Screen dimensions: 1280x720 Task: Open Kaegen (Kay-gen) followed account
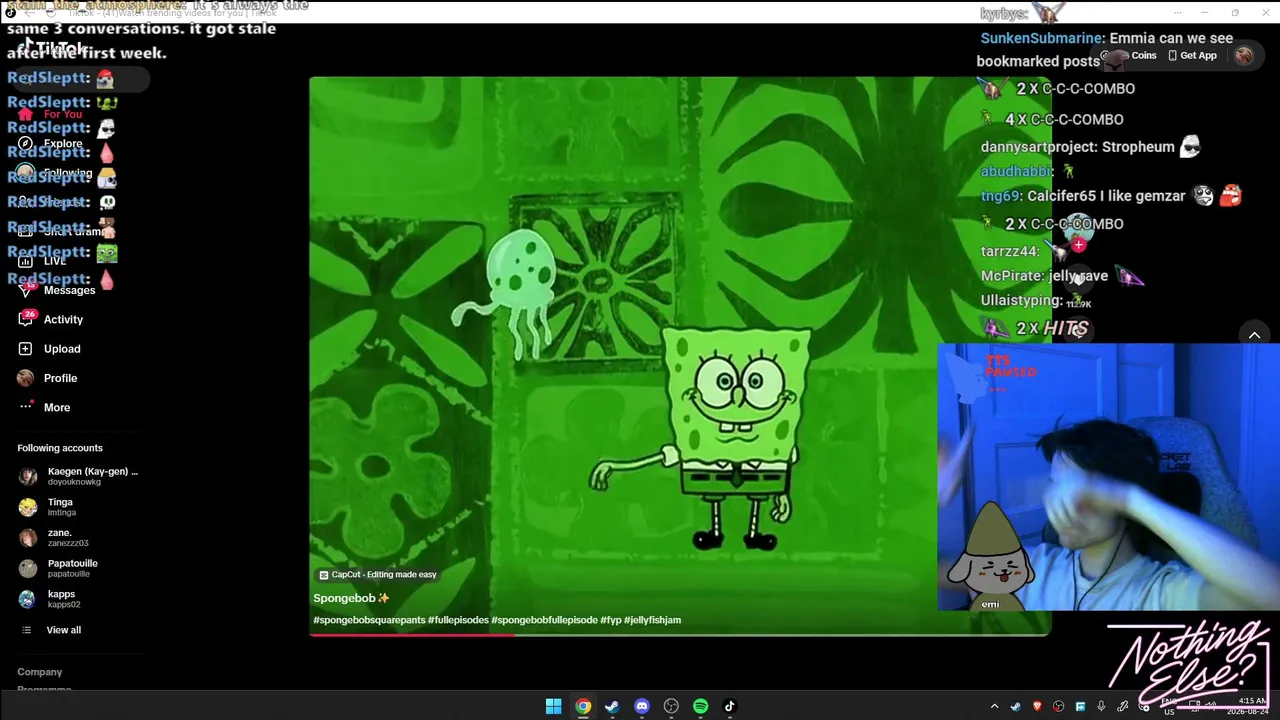(78, 476)
